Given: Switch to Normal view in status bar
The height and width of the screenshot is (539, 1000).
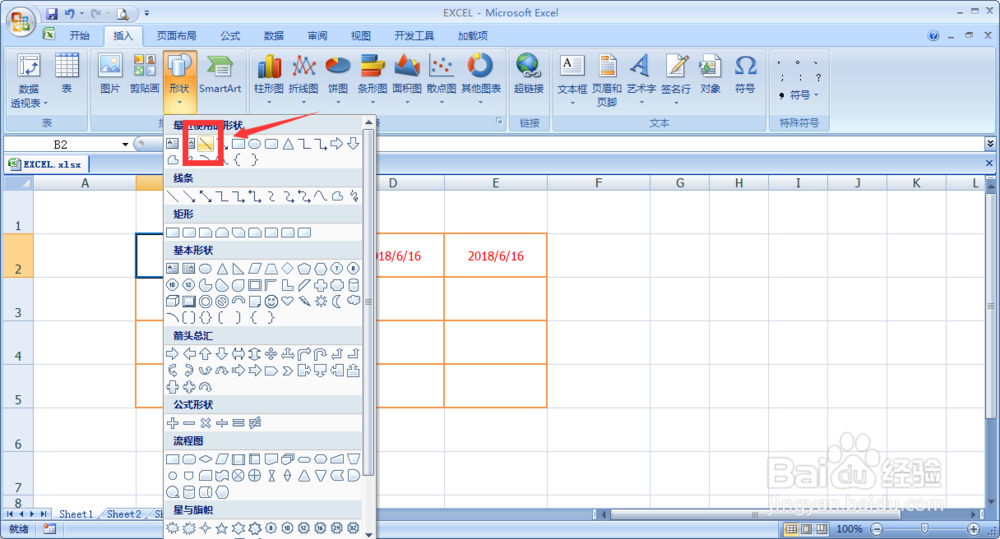Looking at the screenshot, I should (791, 529).
